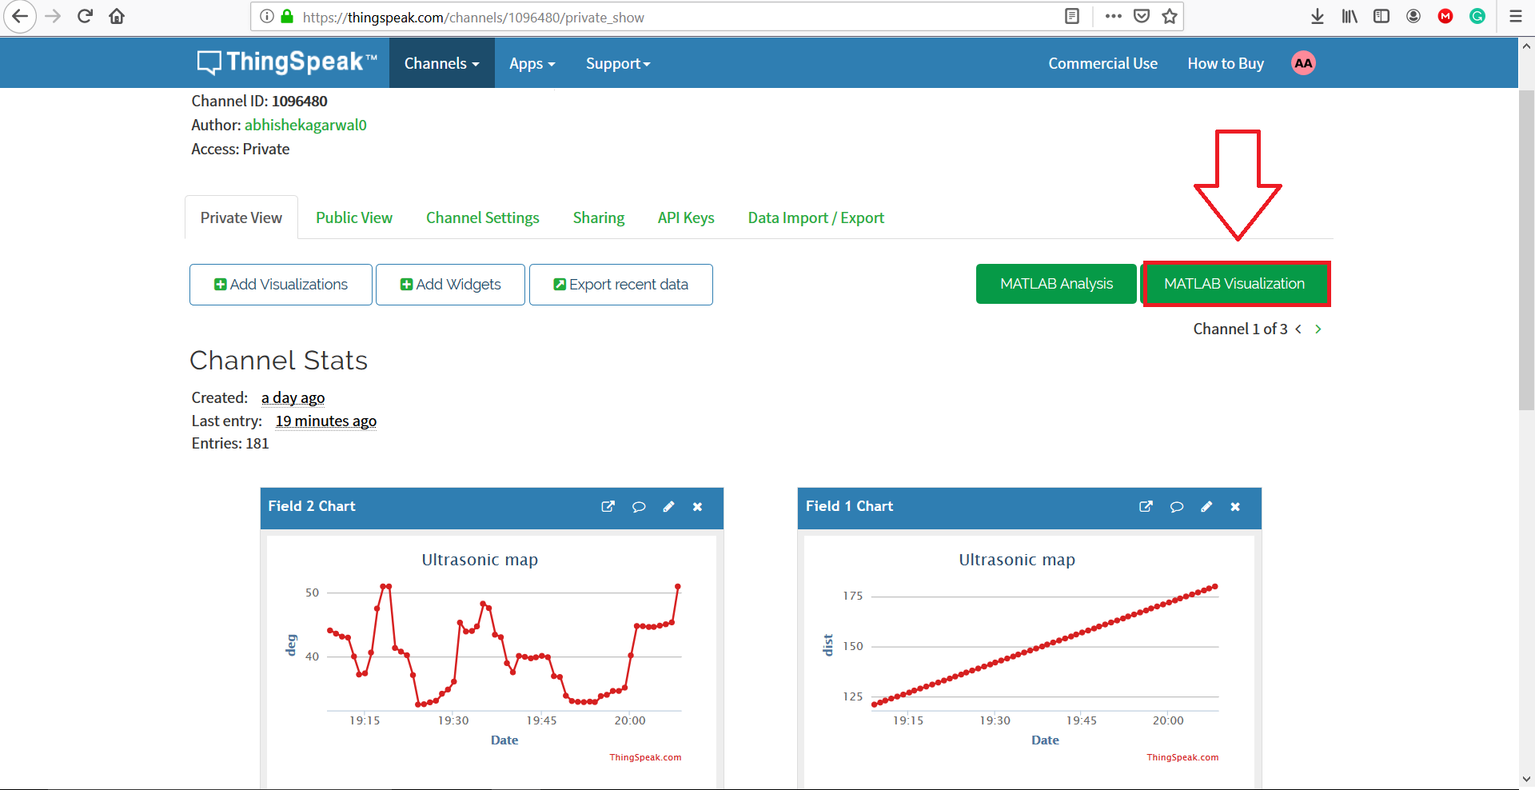
Task: Open comments on Field 1 Chart
Action: click(1176, 507)
